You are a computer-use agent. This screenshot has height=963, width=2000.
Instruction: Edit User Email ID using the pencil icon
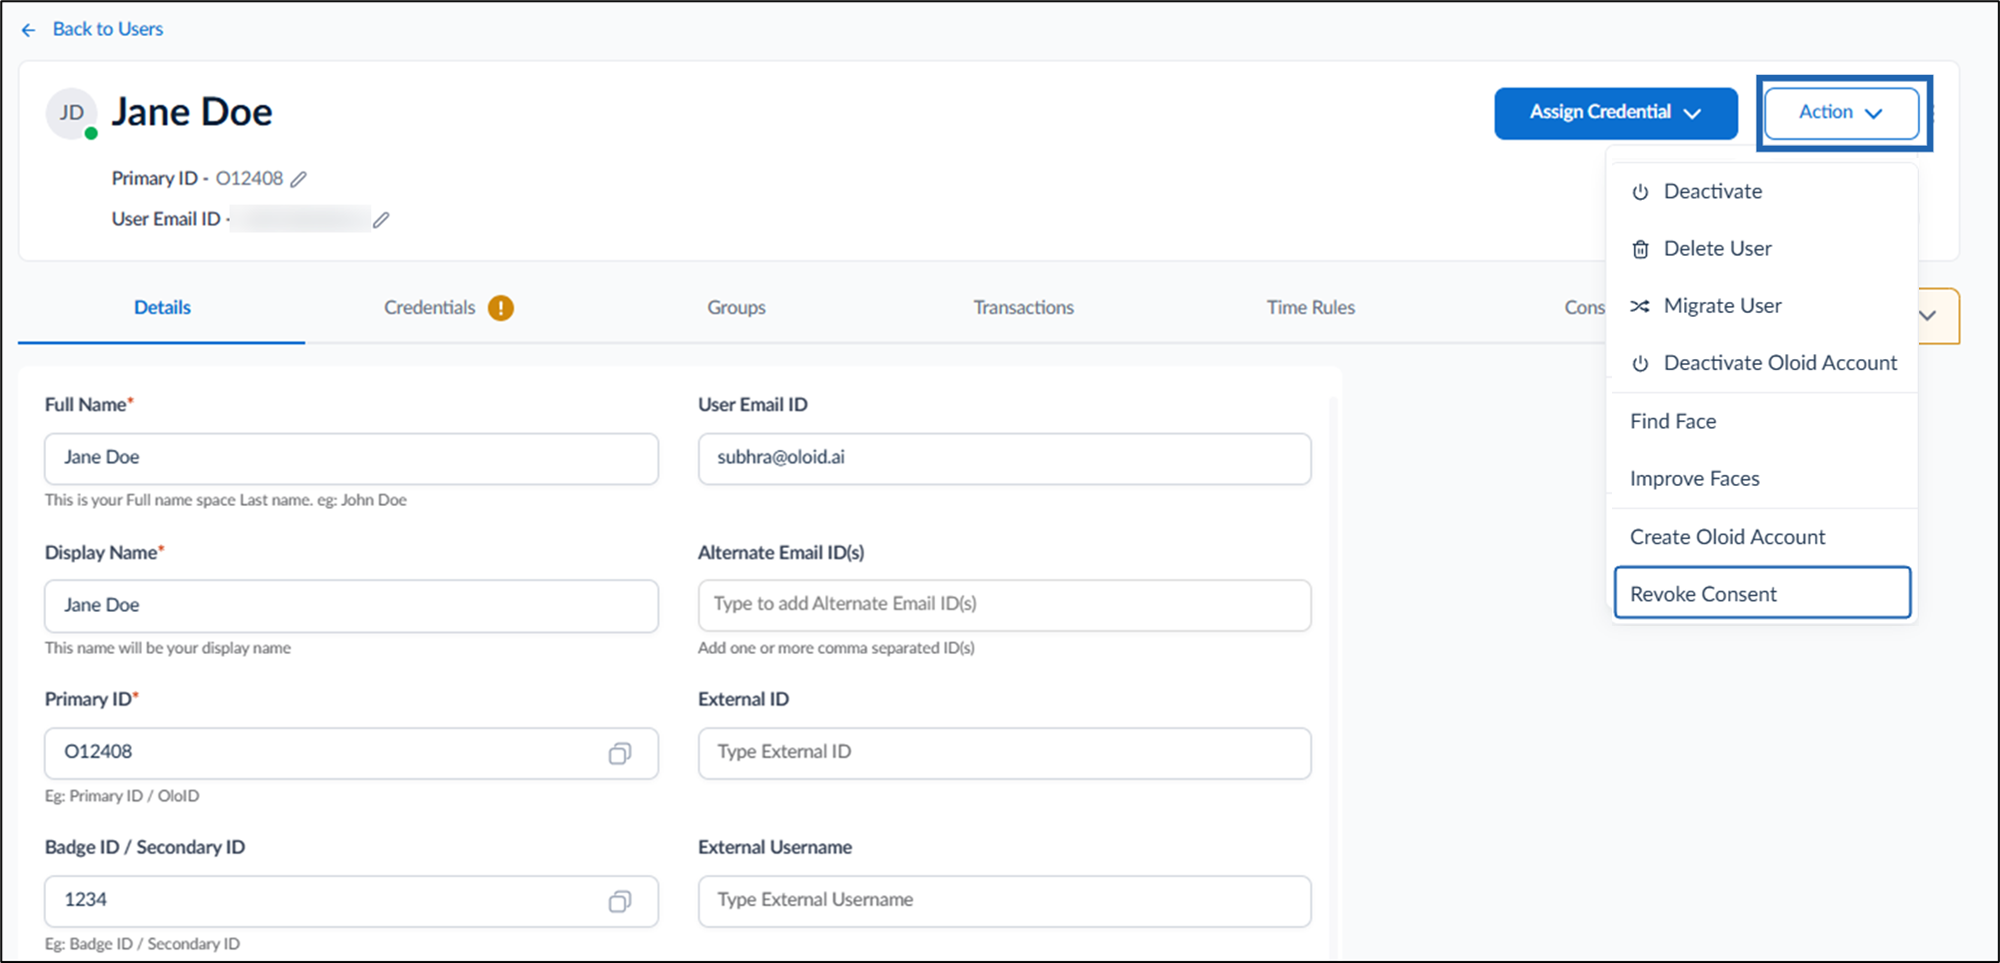pos(381,220)
